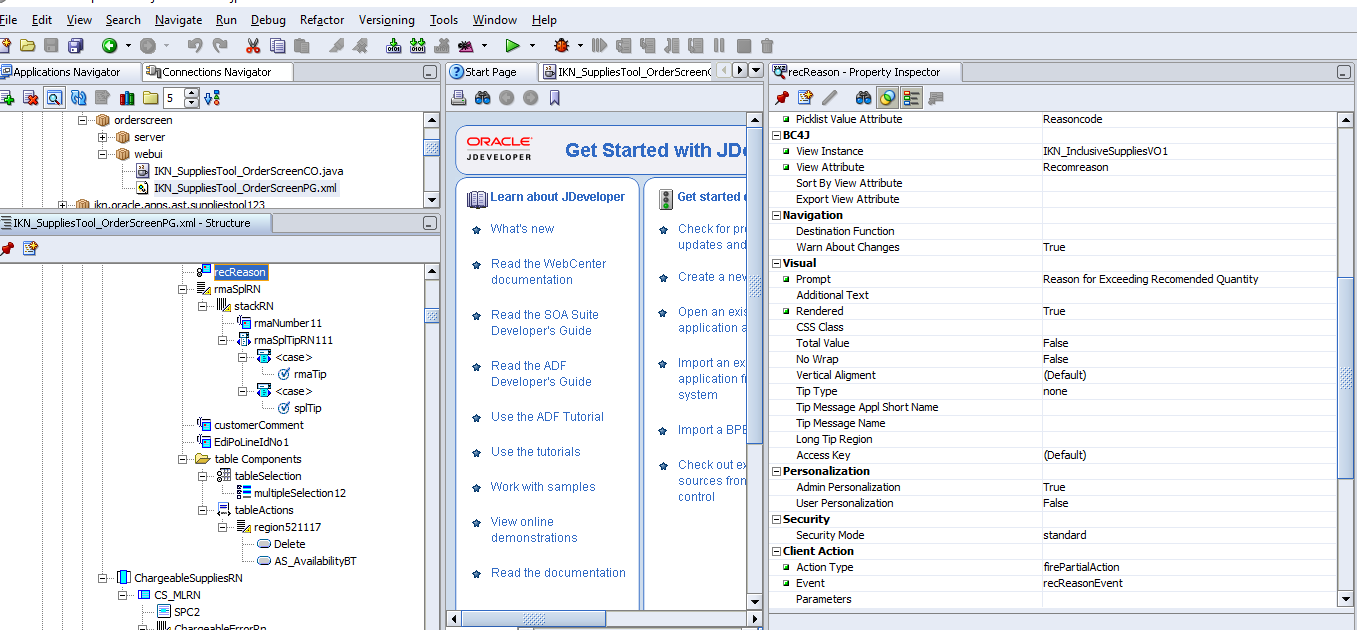1357x630 pixels.
Task: Collapse the rmaSplRN tree node
Action: coord(183,289)
